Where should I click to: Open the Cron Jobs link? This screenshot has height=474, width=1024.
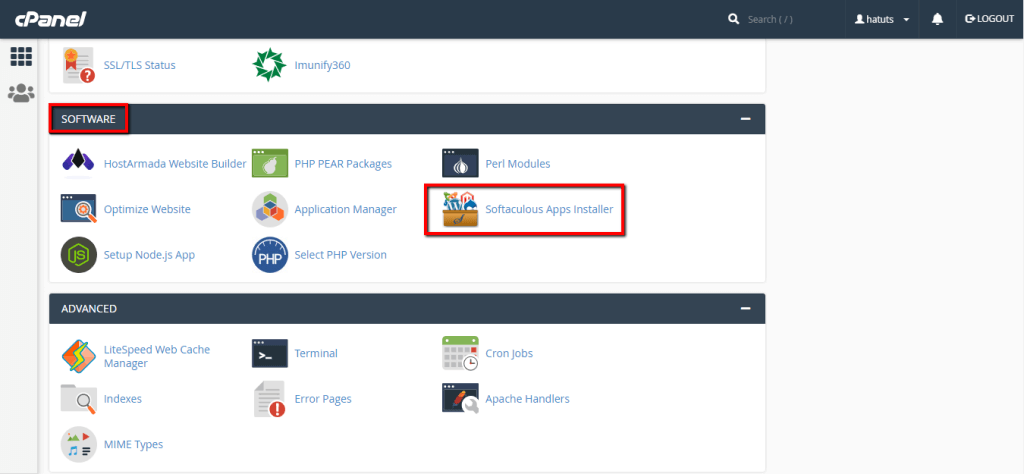(509, 353)
